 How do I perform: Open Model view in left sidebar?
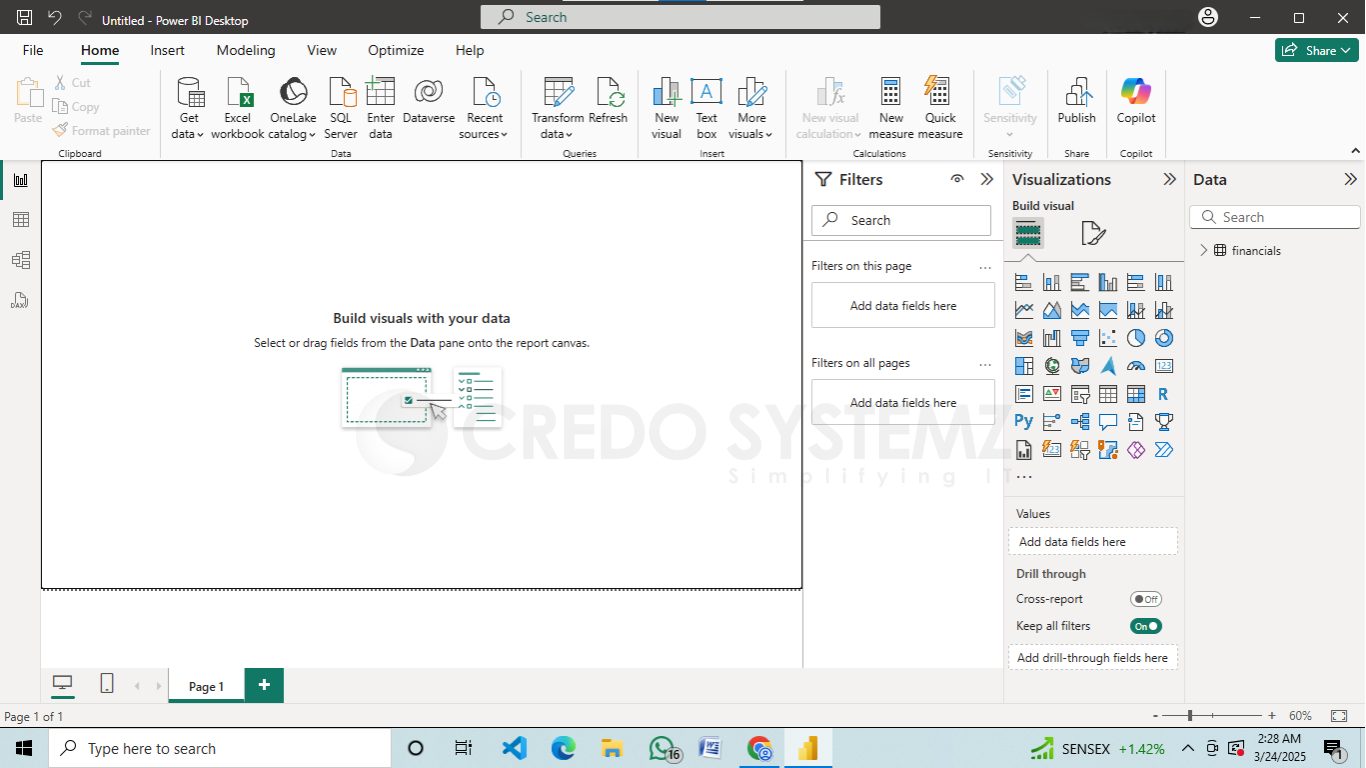20,260
